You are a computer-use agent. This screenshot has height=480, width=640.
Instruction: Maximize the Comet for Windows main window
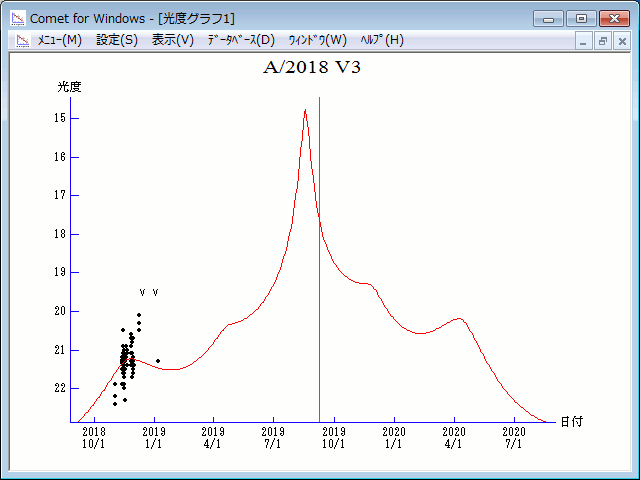pyautogui.click(x=579, y=18)
